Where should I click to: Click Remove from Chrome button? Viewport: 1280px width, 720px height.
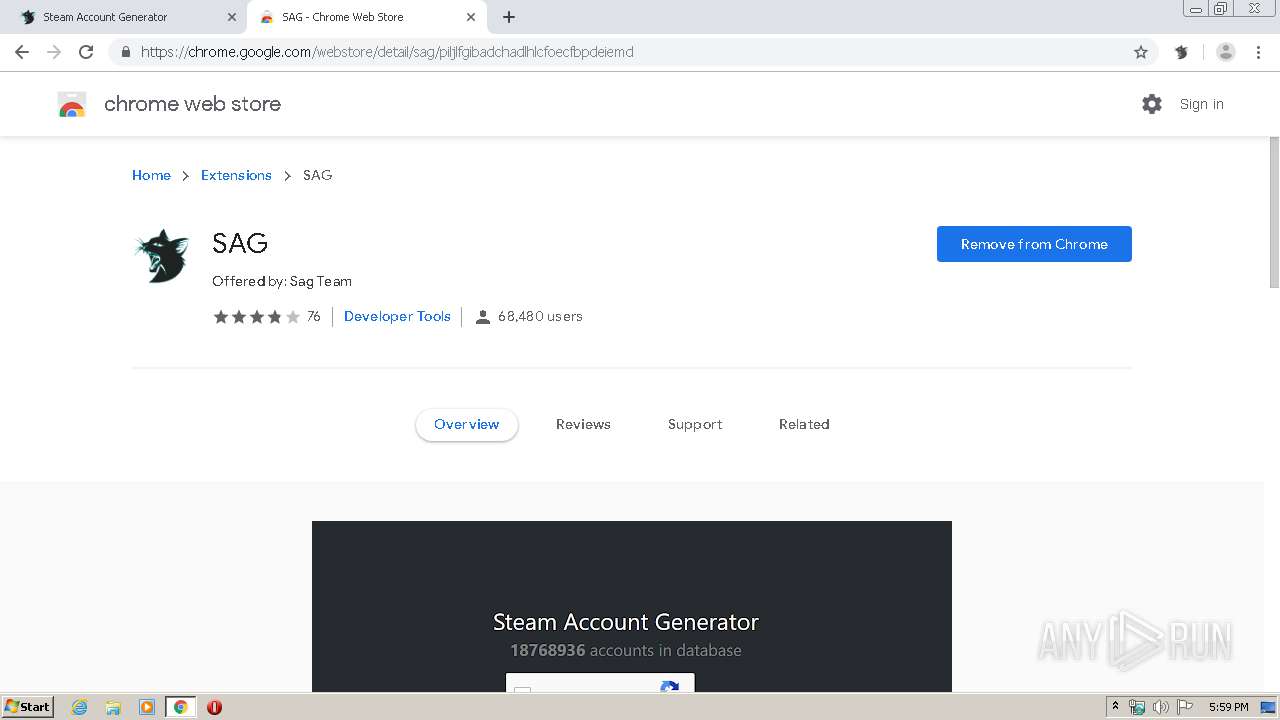[x=1034, y=244]
